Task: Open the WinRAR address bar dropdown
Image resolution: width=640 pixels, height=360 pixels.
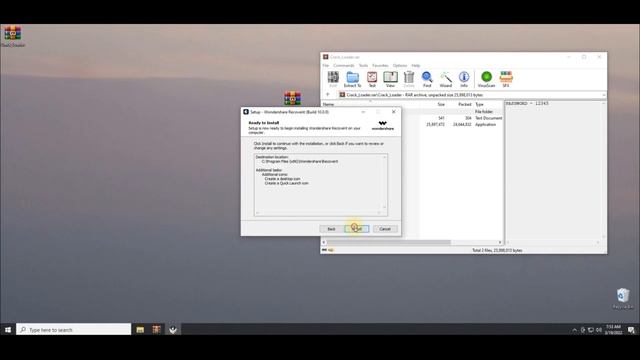Action: (604, 95)
